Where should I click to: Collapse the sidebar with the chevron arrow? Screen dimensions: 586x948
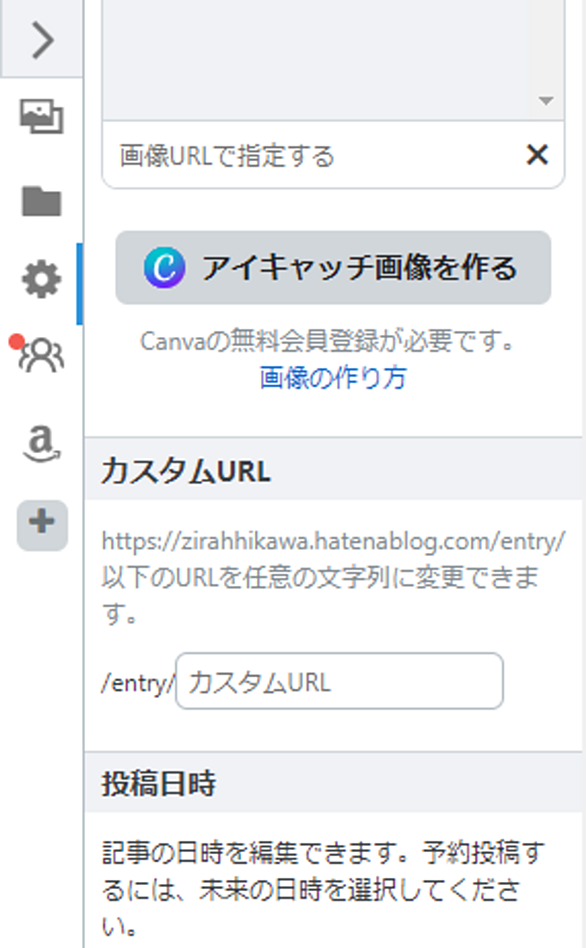pyautogui.click(x=42, y=39)
